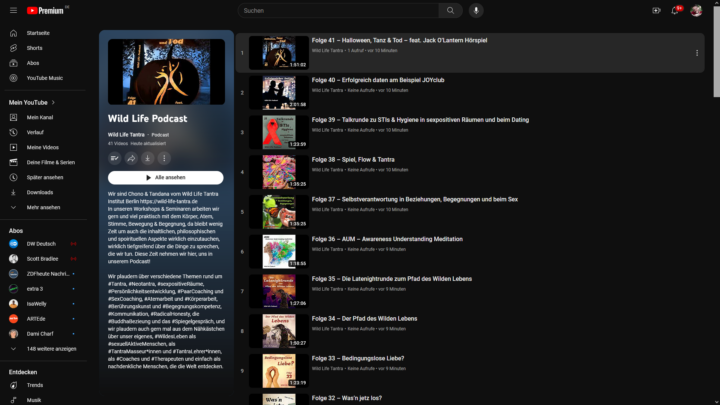The height and width of the screenshot is (405, 720).
Task: Open Wild Life Tantra channel link
Action: pos(126,135)
